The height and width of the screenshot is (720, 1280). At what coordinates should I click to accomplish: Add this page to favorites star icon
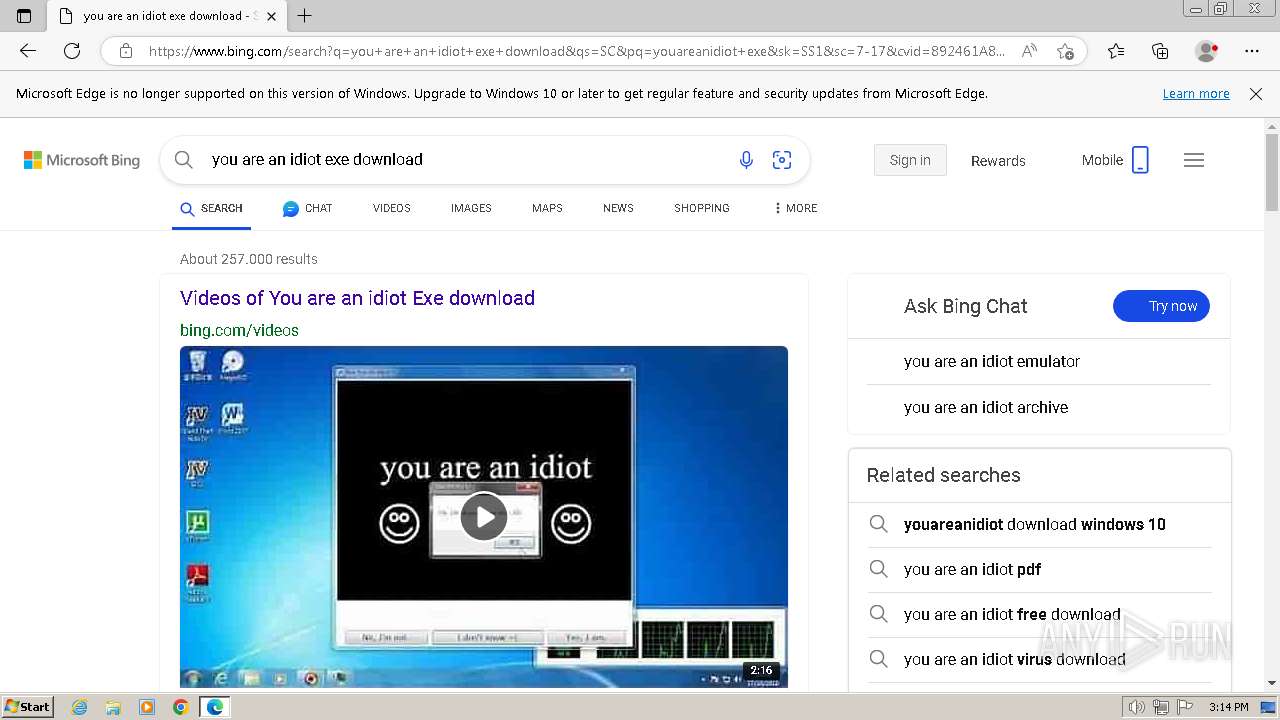click(x=1066, y=51)
